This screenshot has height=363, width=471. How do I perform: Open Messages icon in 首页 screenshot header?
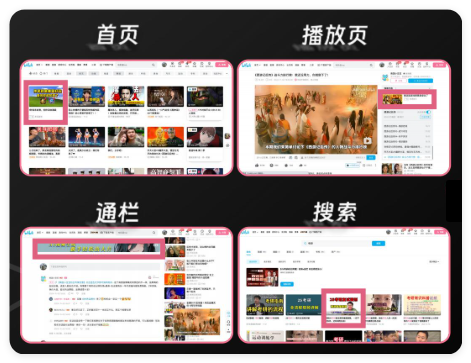point(180,64)
